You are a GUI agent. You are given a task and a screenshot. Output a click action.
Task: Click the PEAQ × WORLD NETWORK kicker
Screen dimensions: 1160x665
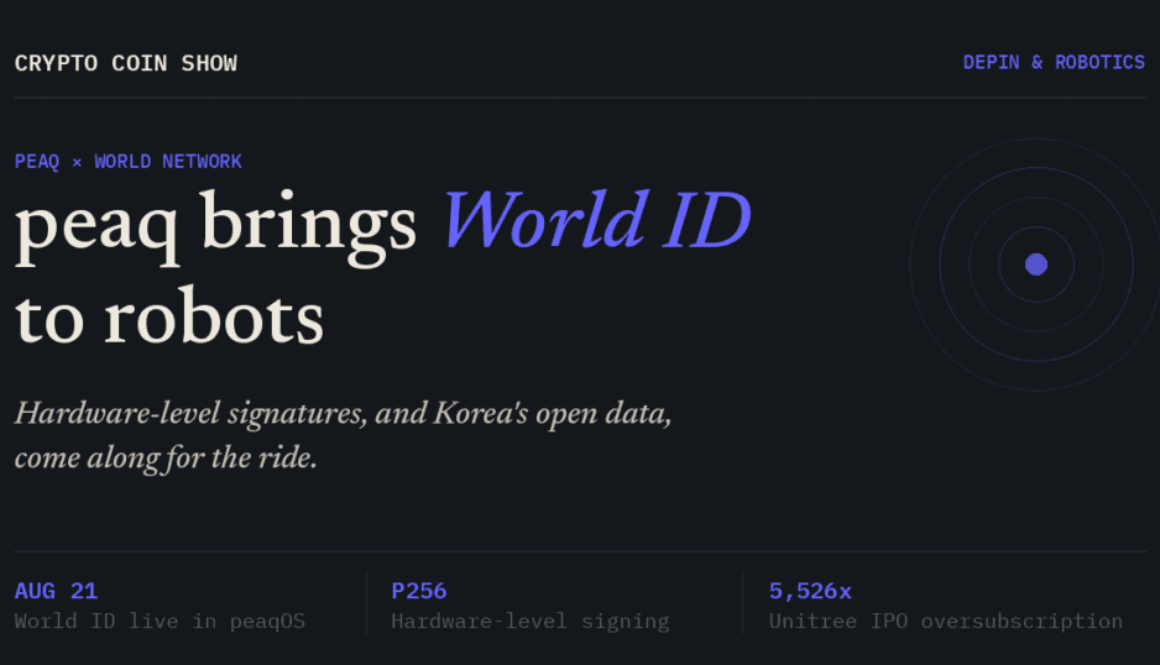click(x=128, y=161)
